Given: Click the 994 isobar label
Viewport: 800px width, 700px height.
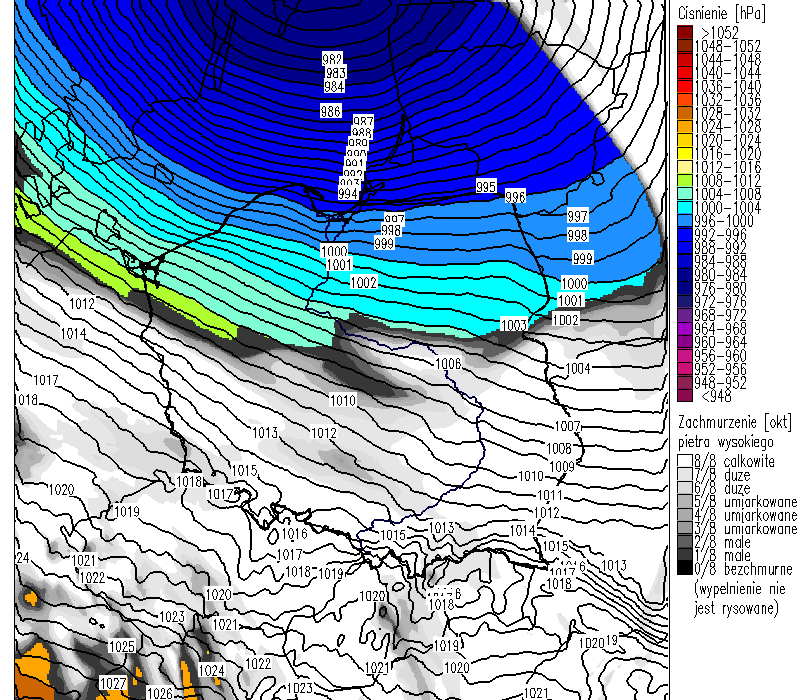Looking at the screenshot, I should (x=348, y=193).
